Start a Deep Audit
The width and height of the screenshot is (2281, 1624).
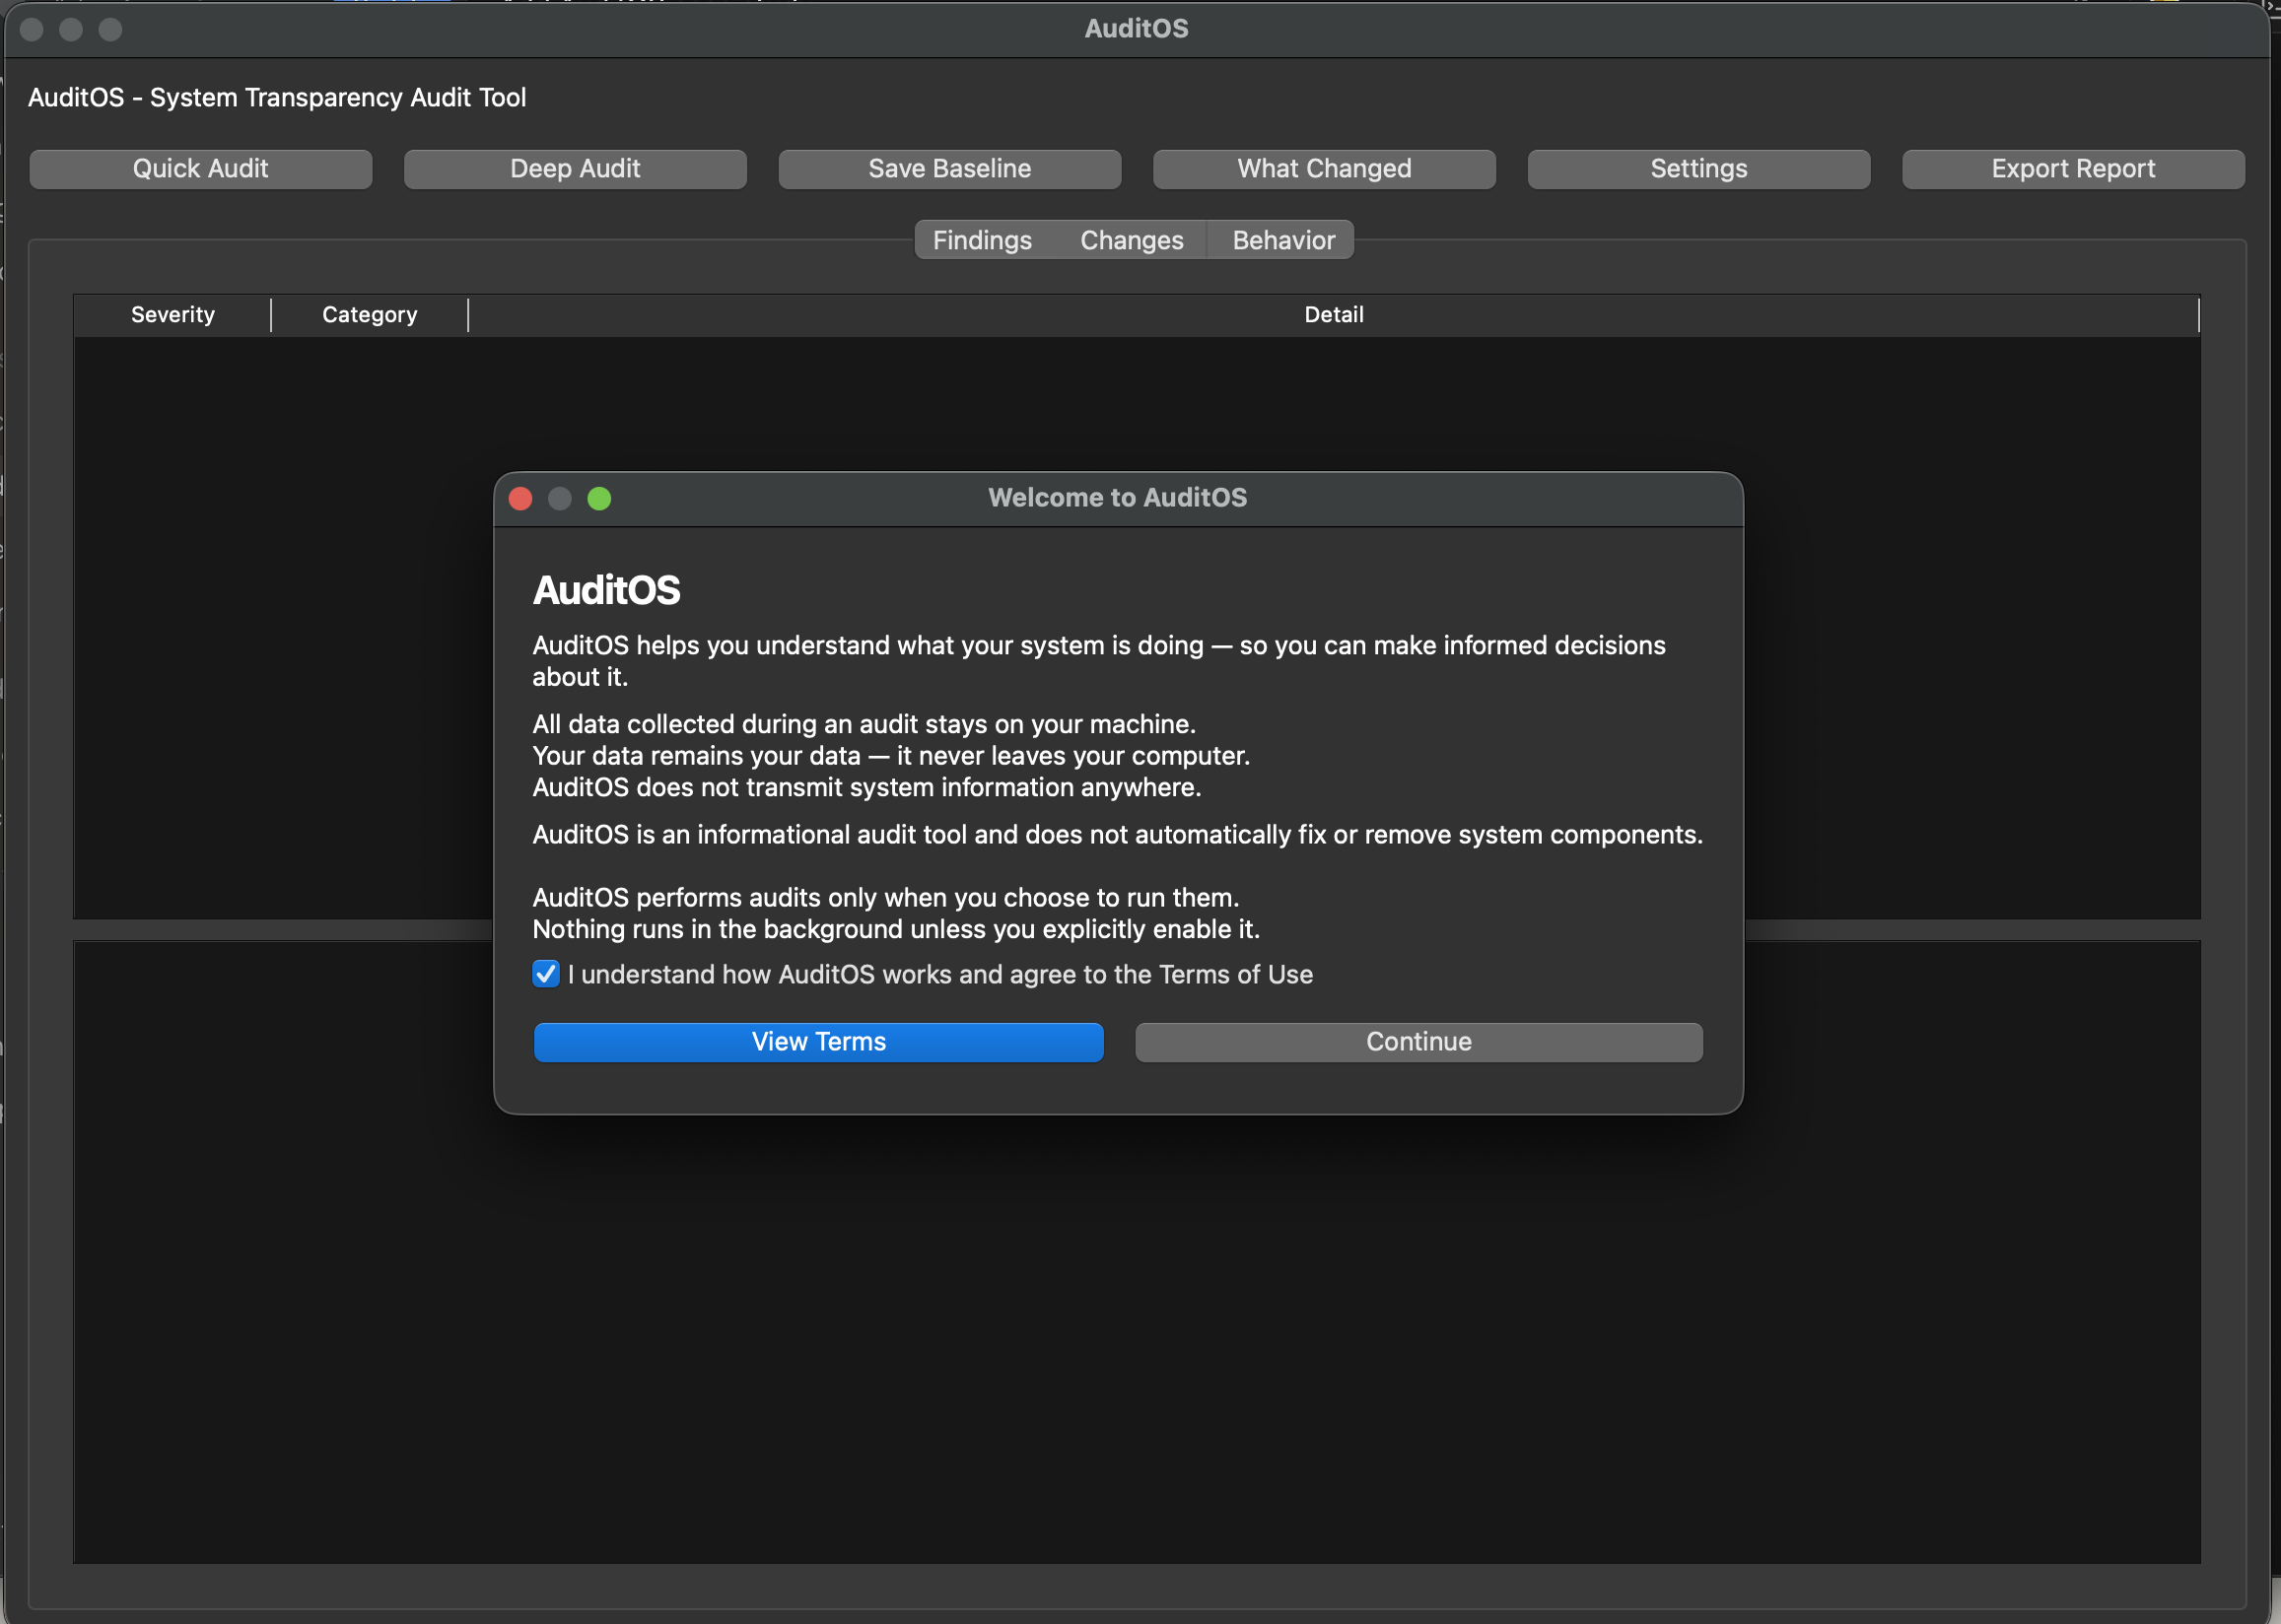click(x=575, y=169)
